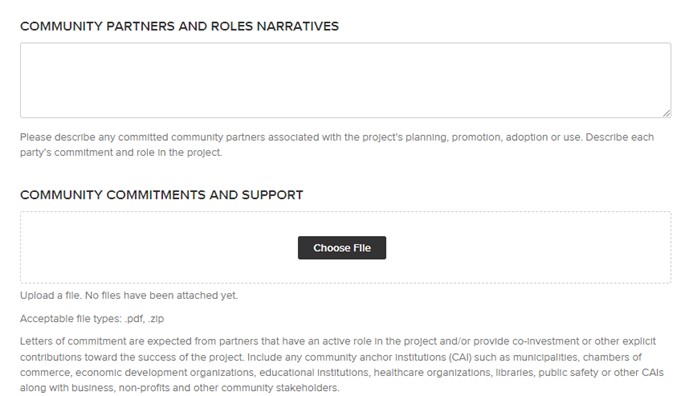The height and width of the screenshot is (396, 685).
Task: Click the word 'NARRATIVES' in the first heading
Action: pos(298,26)
